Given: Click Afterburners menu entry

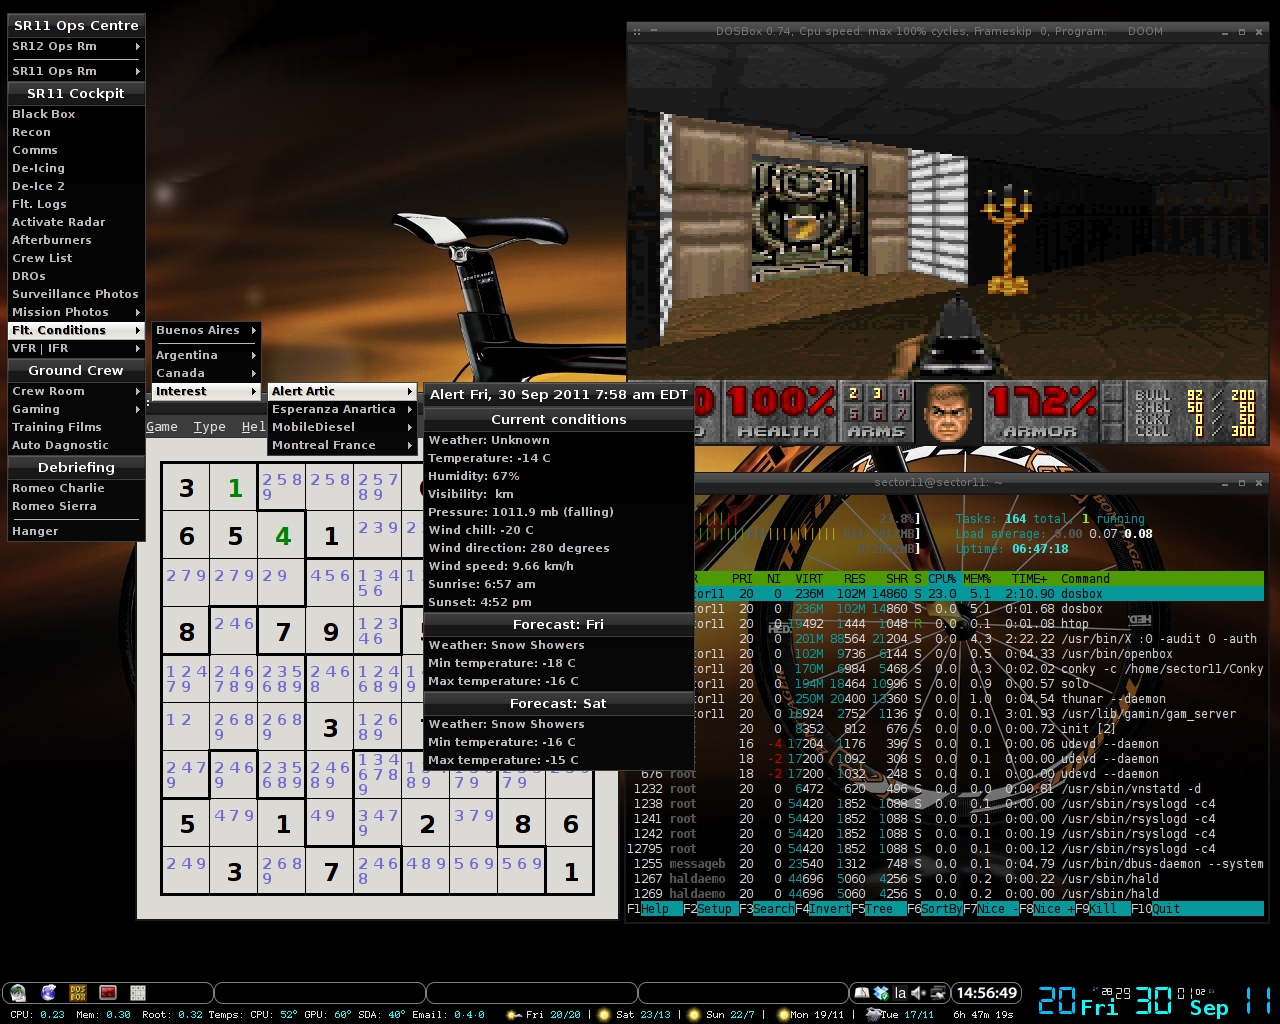Looking at the screenshot, I should (x=76, y=240).
